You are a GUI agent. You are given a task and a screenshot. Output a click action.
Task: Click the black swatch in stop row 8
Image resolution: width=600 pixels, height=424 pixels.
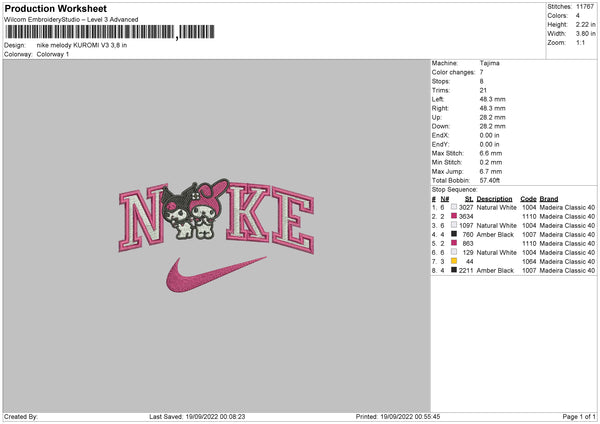click(454, 270)
